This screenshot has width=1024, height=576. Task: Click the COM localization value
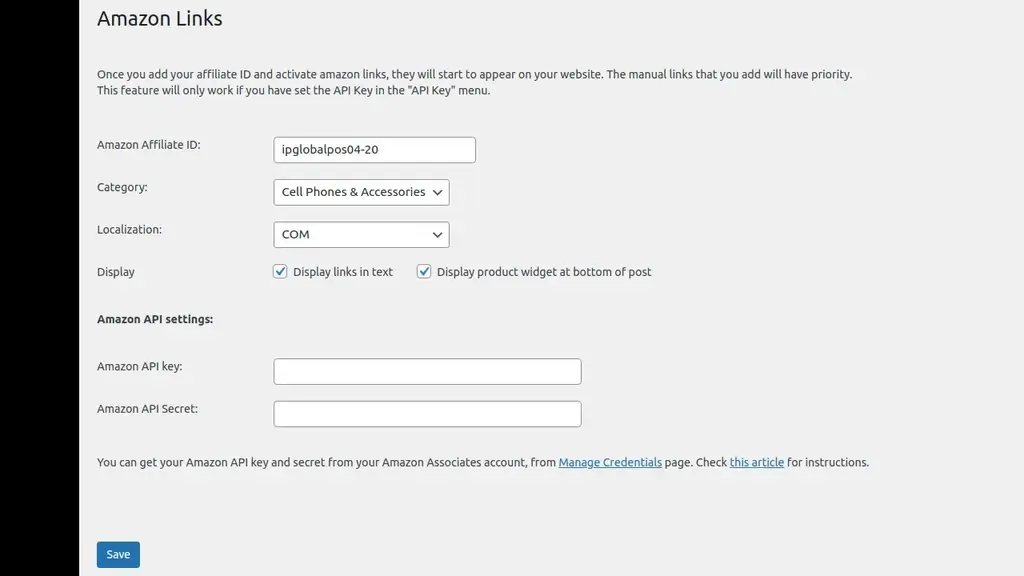297,234
